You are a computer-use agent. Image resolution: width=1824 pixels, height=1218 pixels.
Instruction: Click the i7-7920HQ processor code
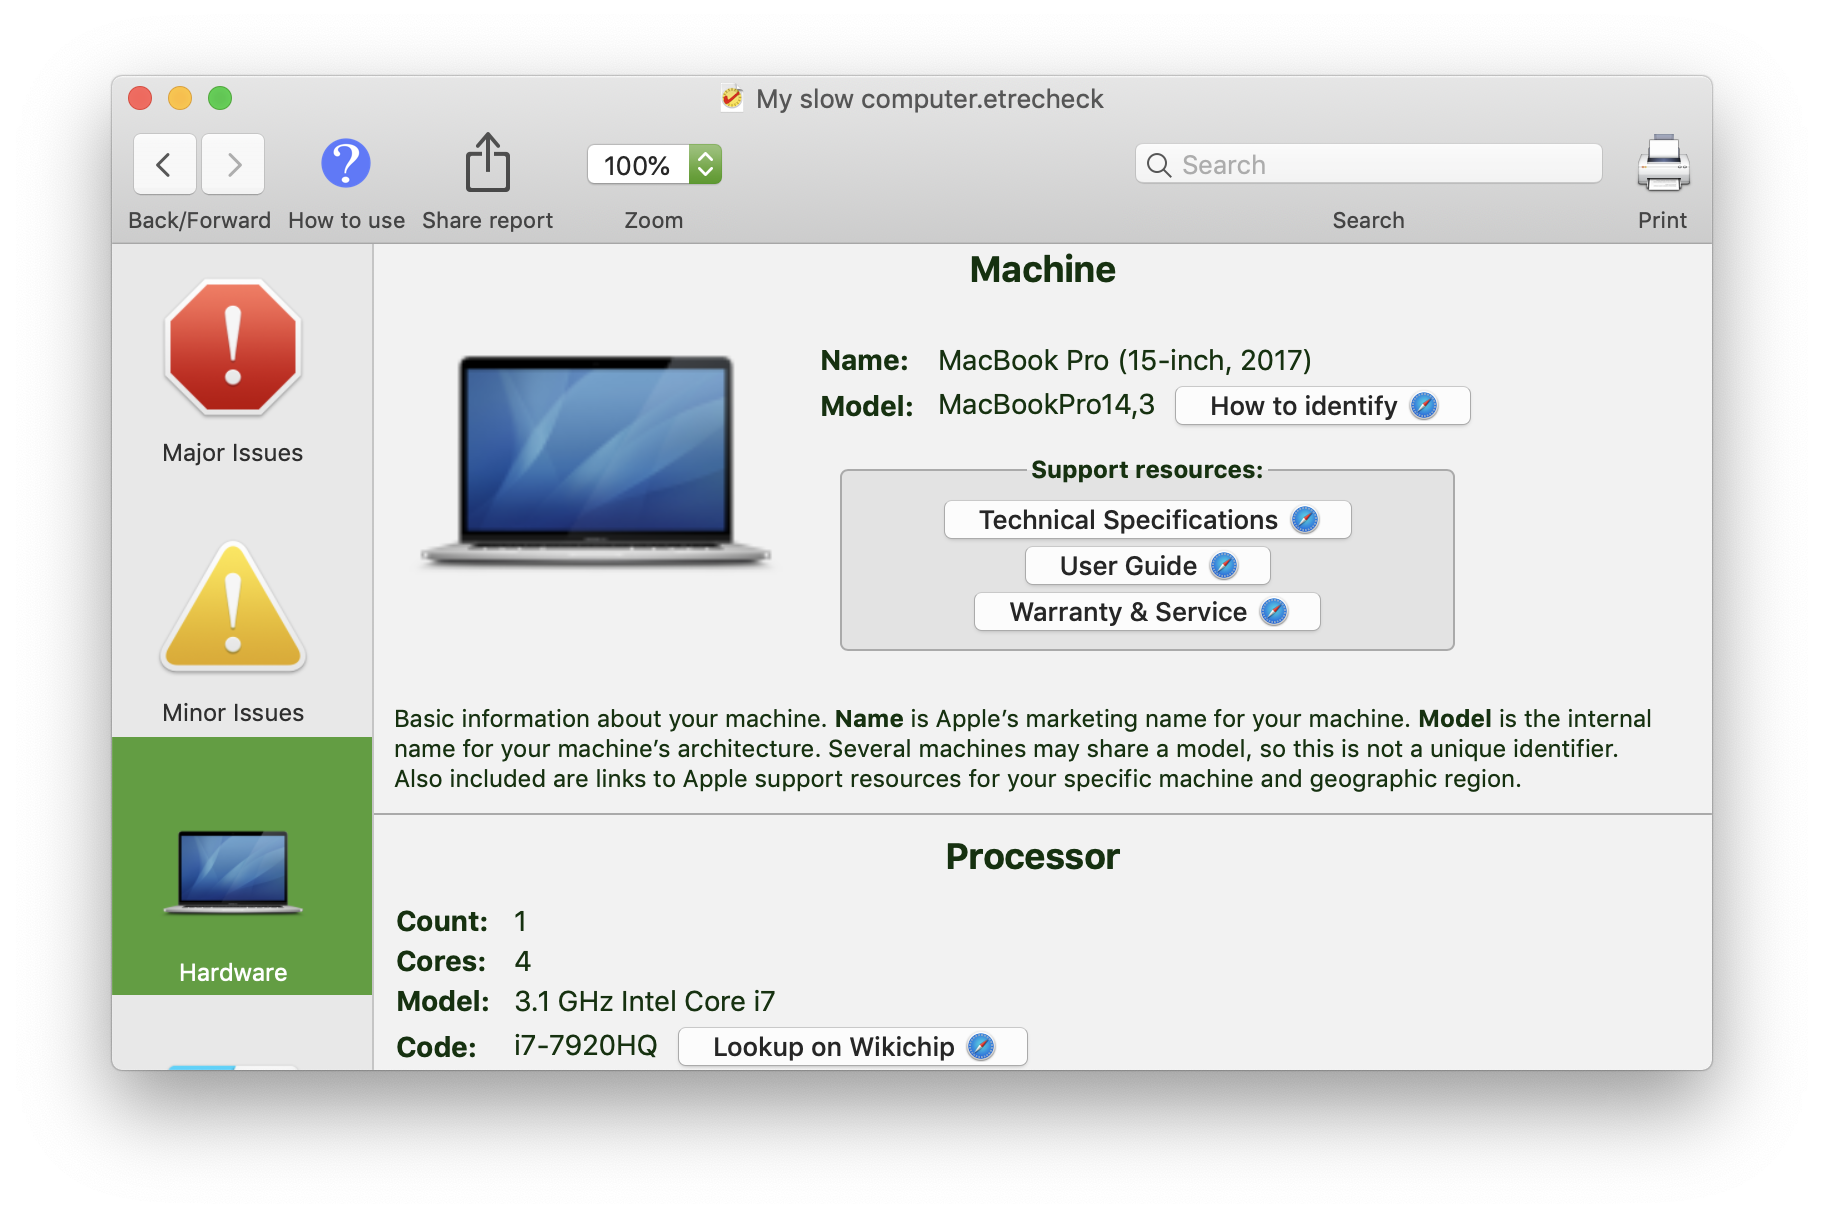586,1046
